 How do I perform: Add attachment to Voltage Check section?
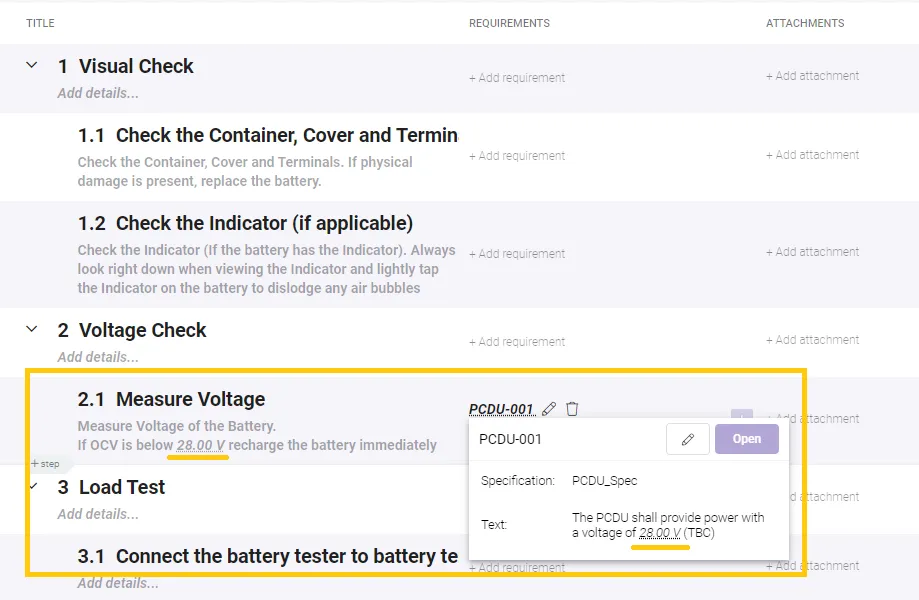pyautogui.click(x=812, y=340)
